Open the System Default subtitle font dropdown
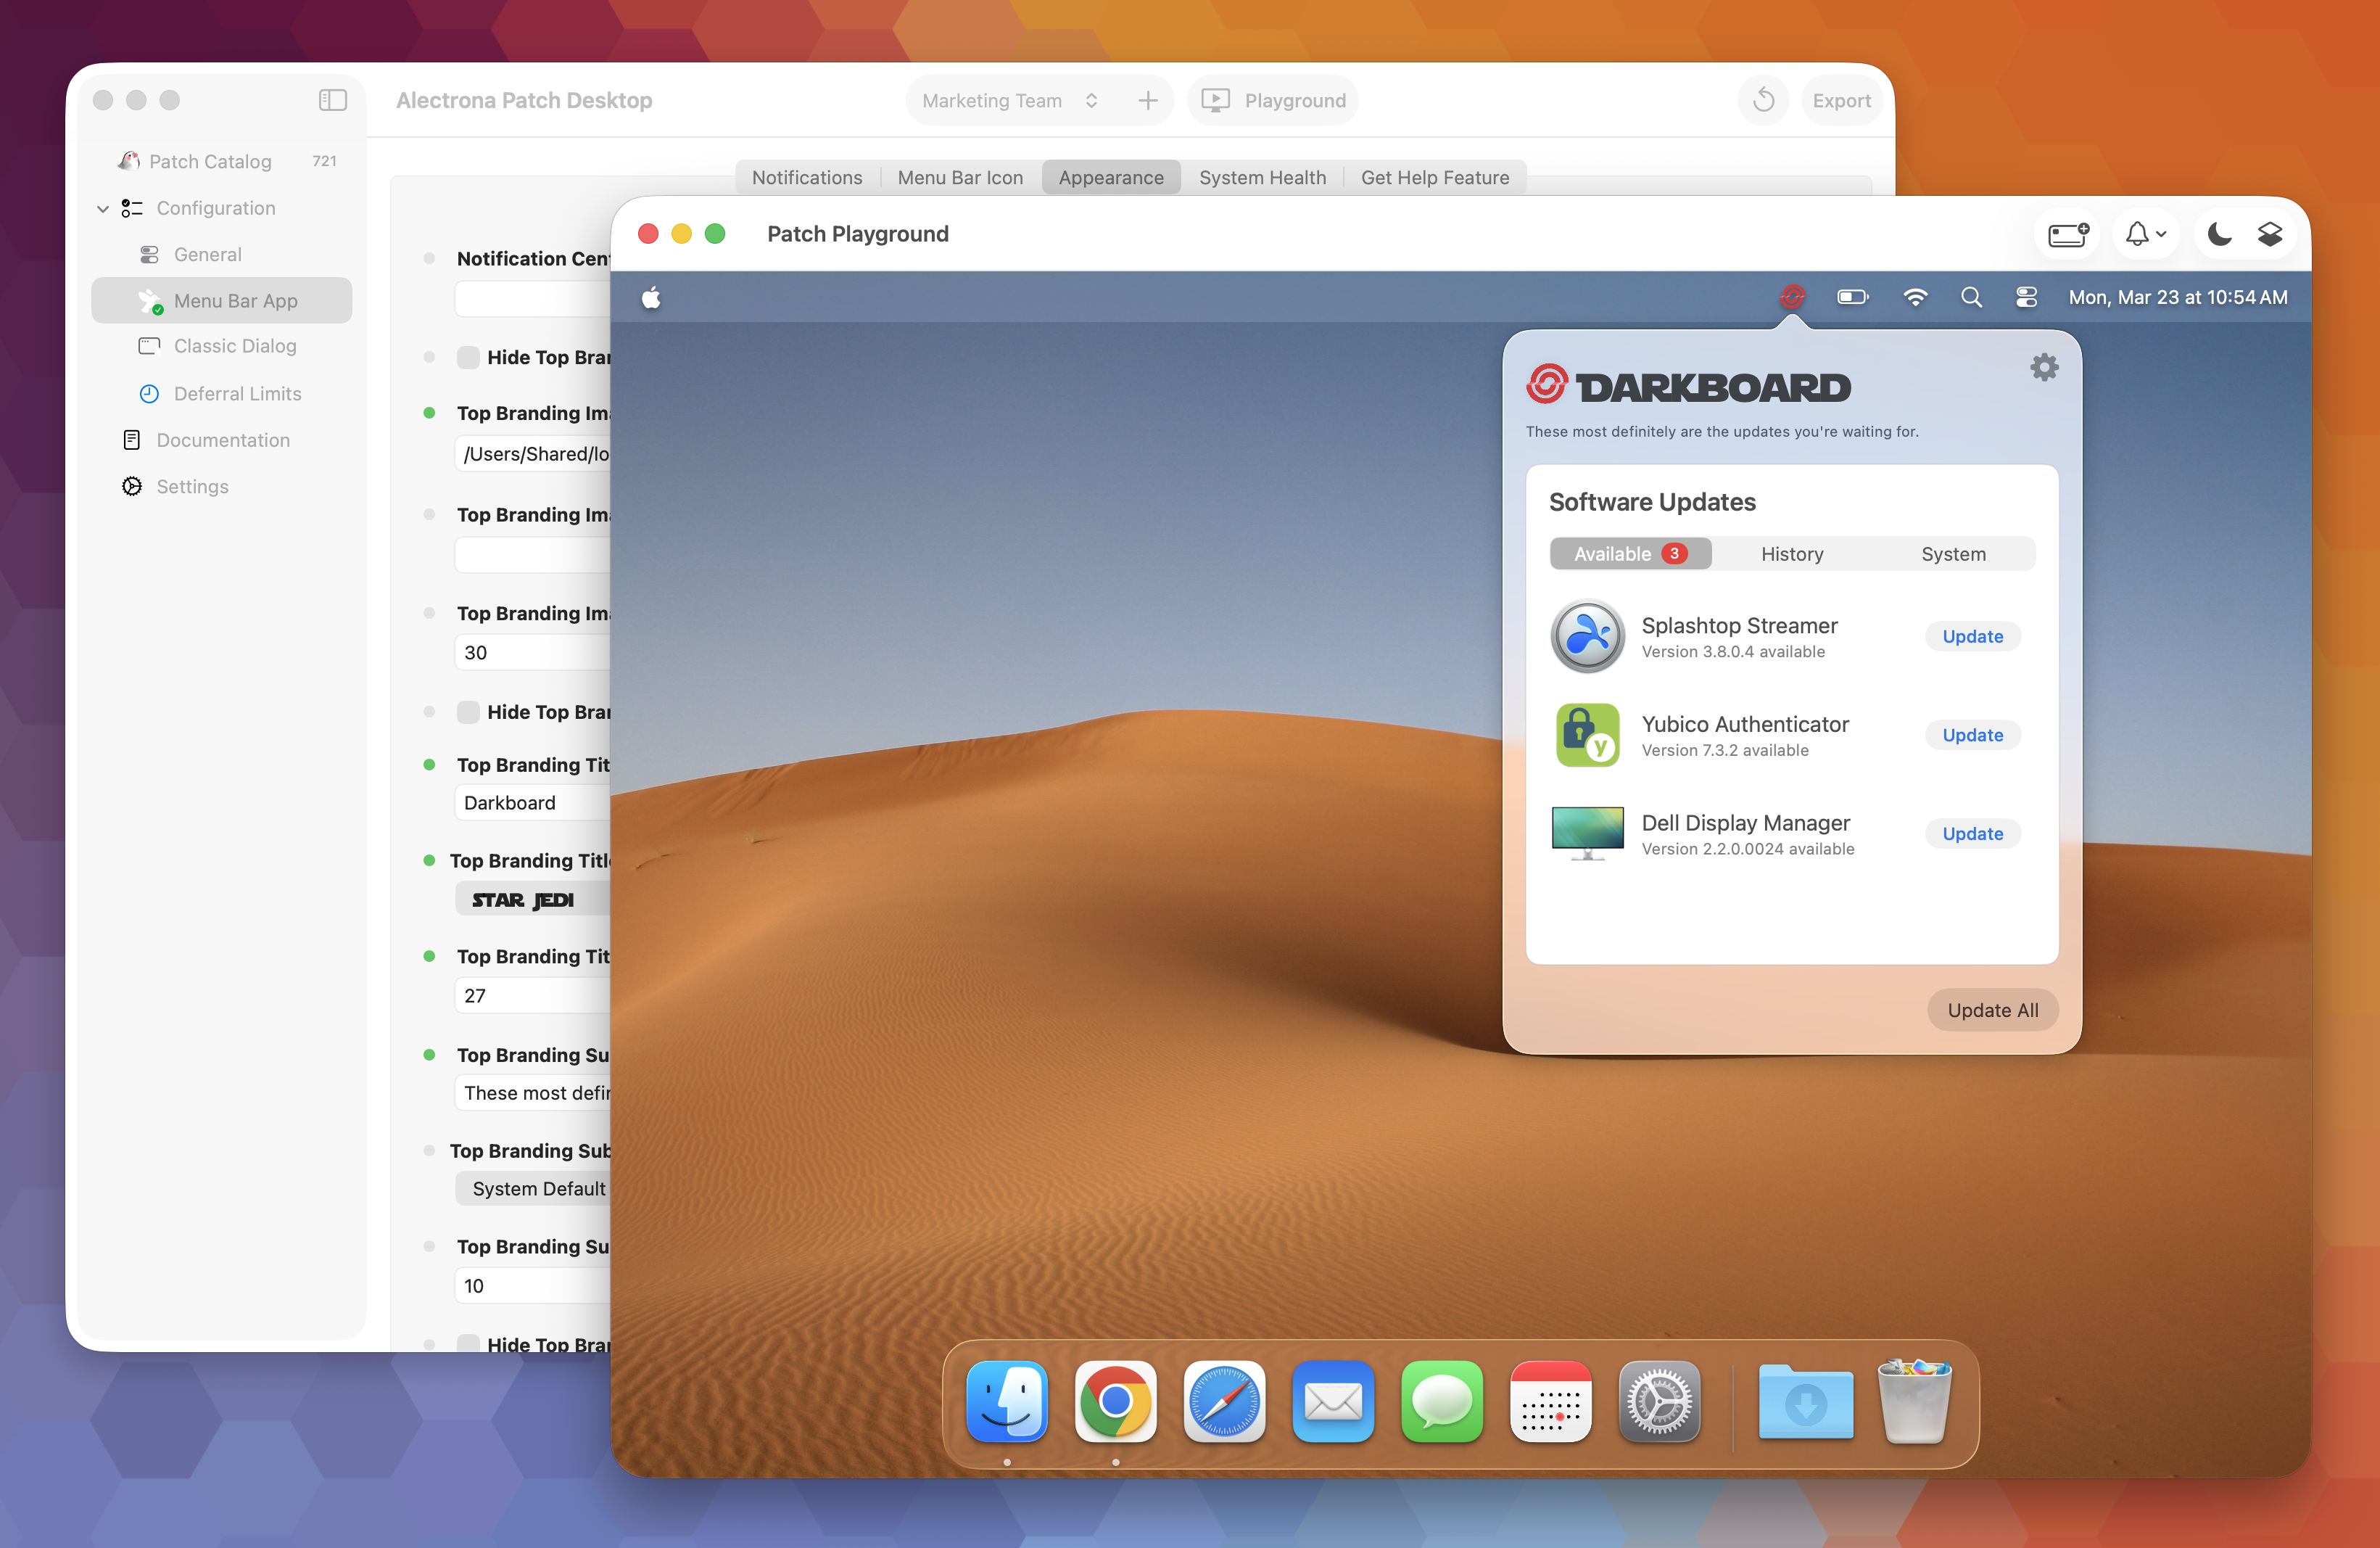The image size is (2380, 1548). click(x=533, y=1188)
